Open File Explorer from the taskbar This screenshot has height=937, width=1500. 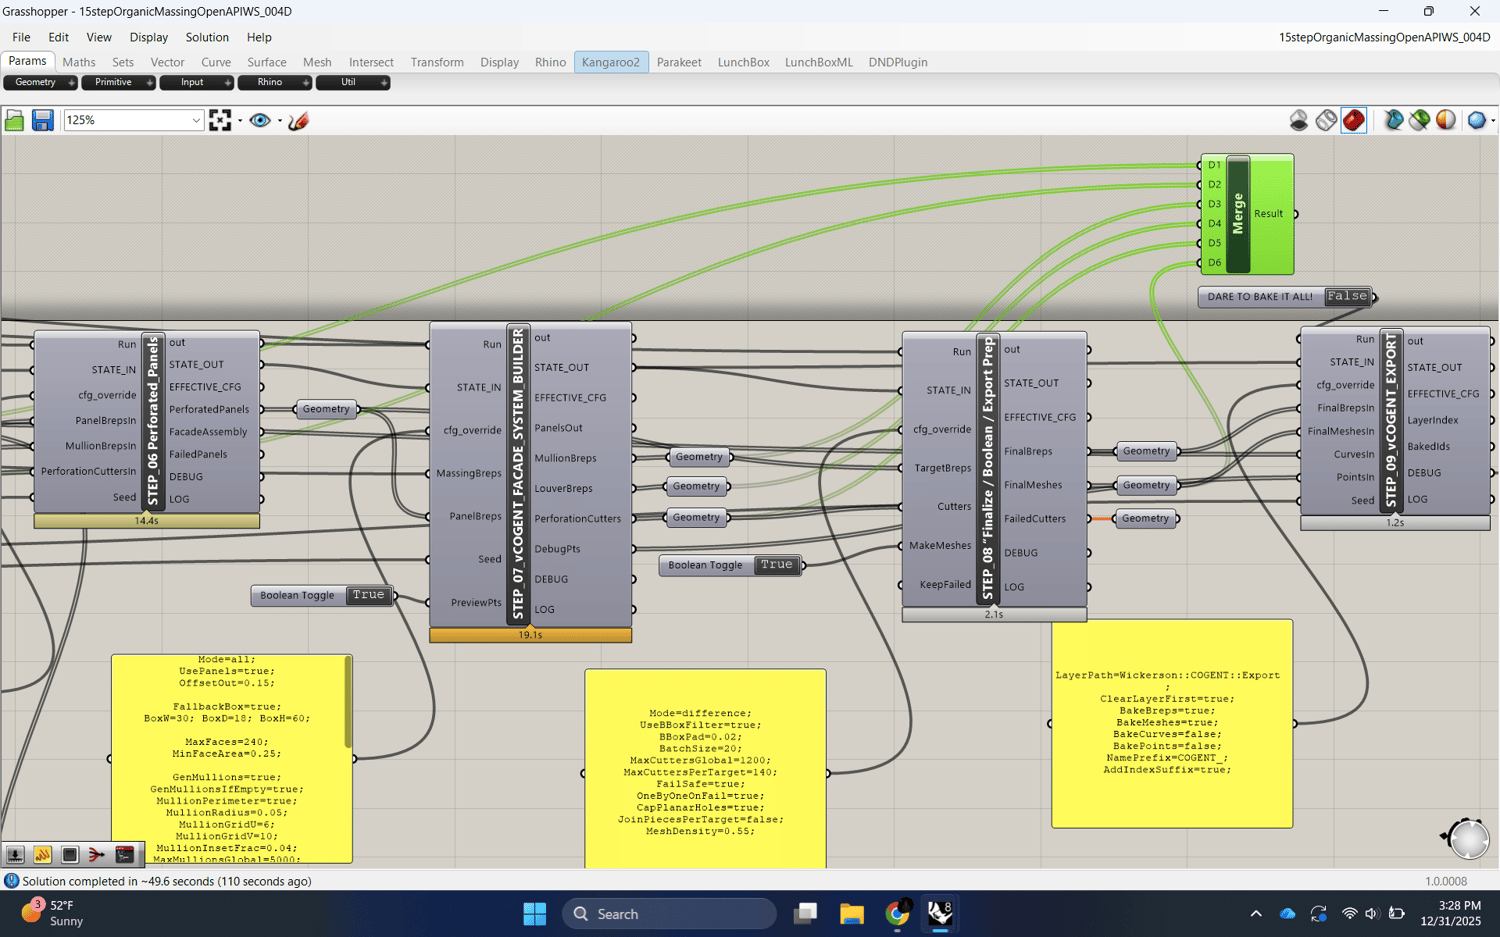pyautogui.click(x=851, y=913)
